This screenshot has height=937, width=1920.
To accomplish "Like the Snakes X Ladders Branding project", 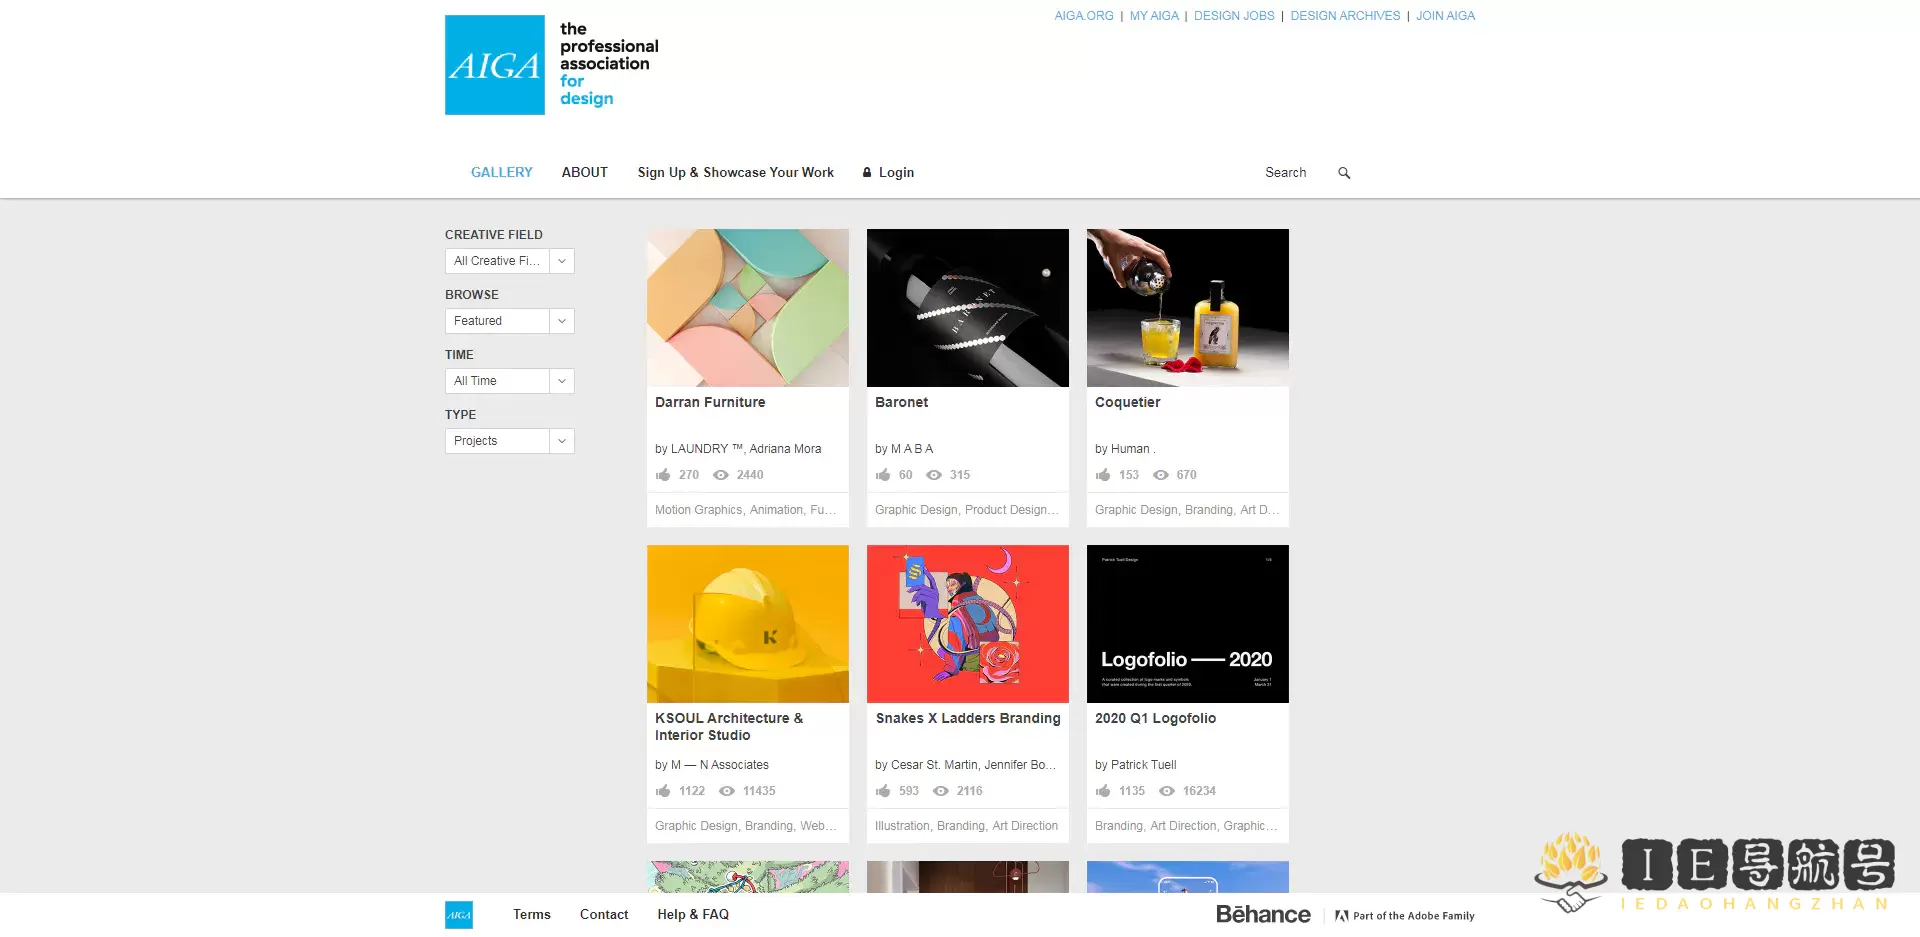I will [x=884, y=791].
